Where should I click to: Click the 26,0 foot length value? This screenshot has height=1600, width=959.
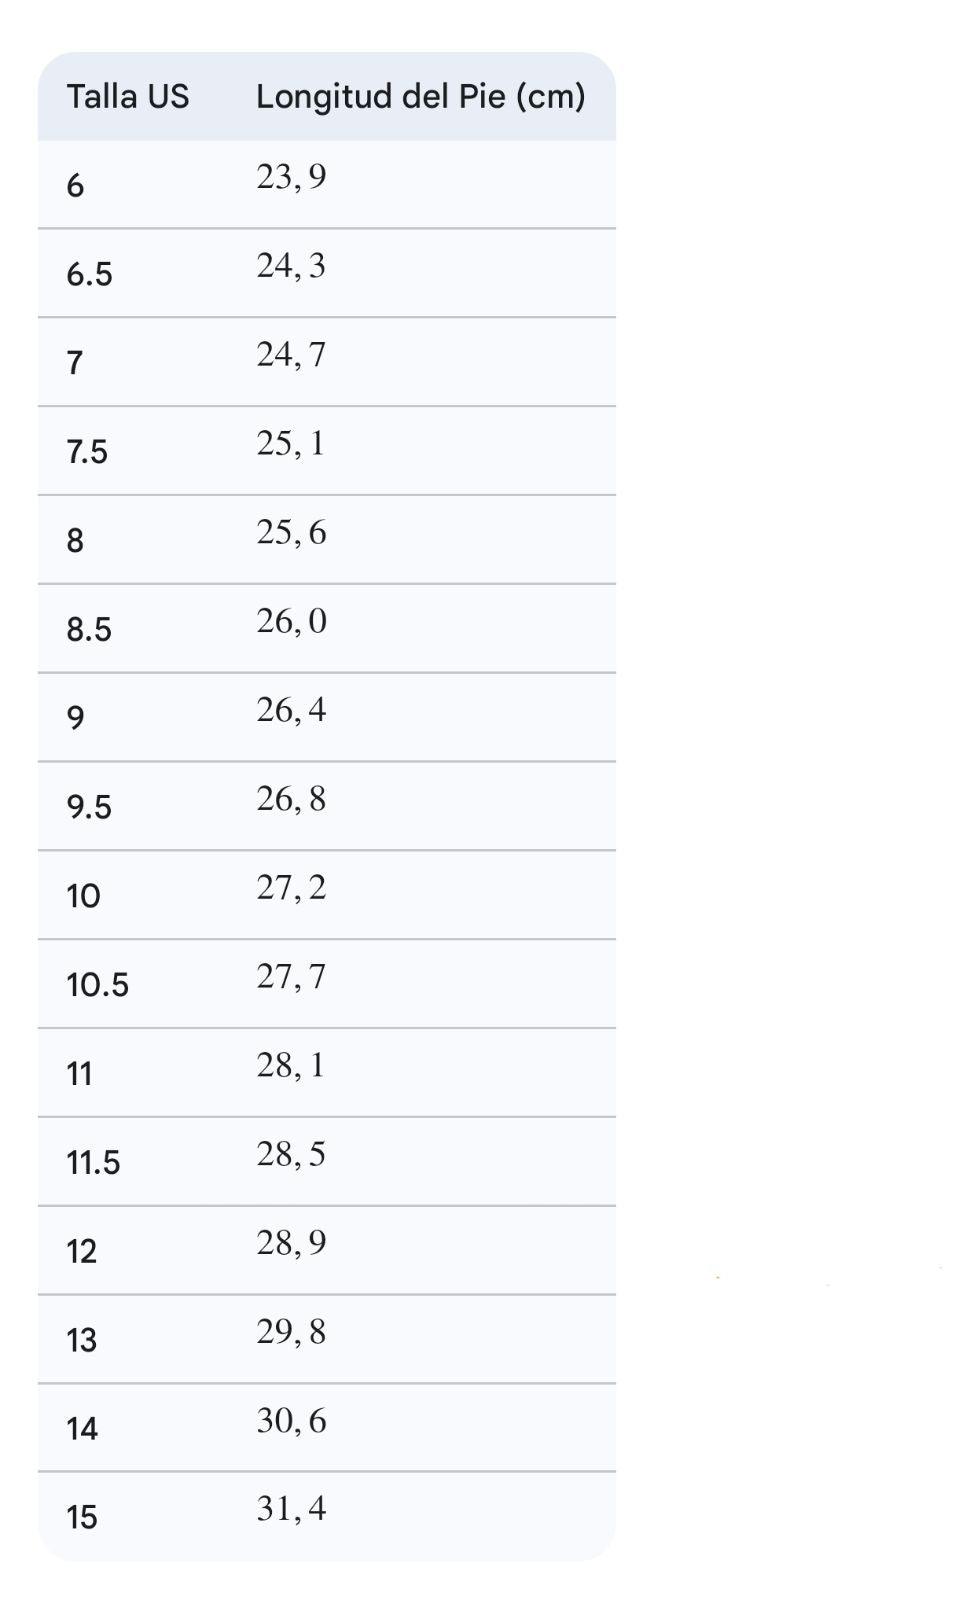291,622
